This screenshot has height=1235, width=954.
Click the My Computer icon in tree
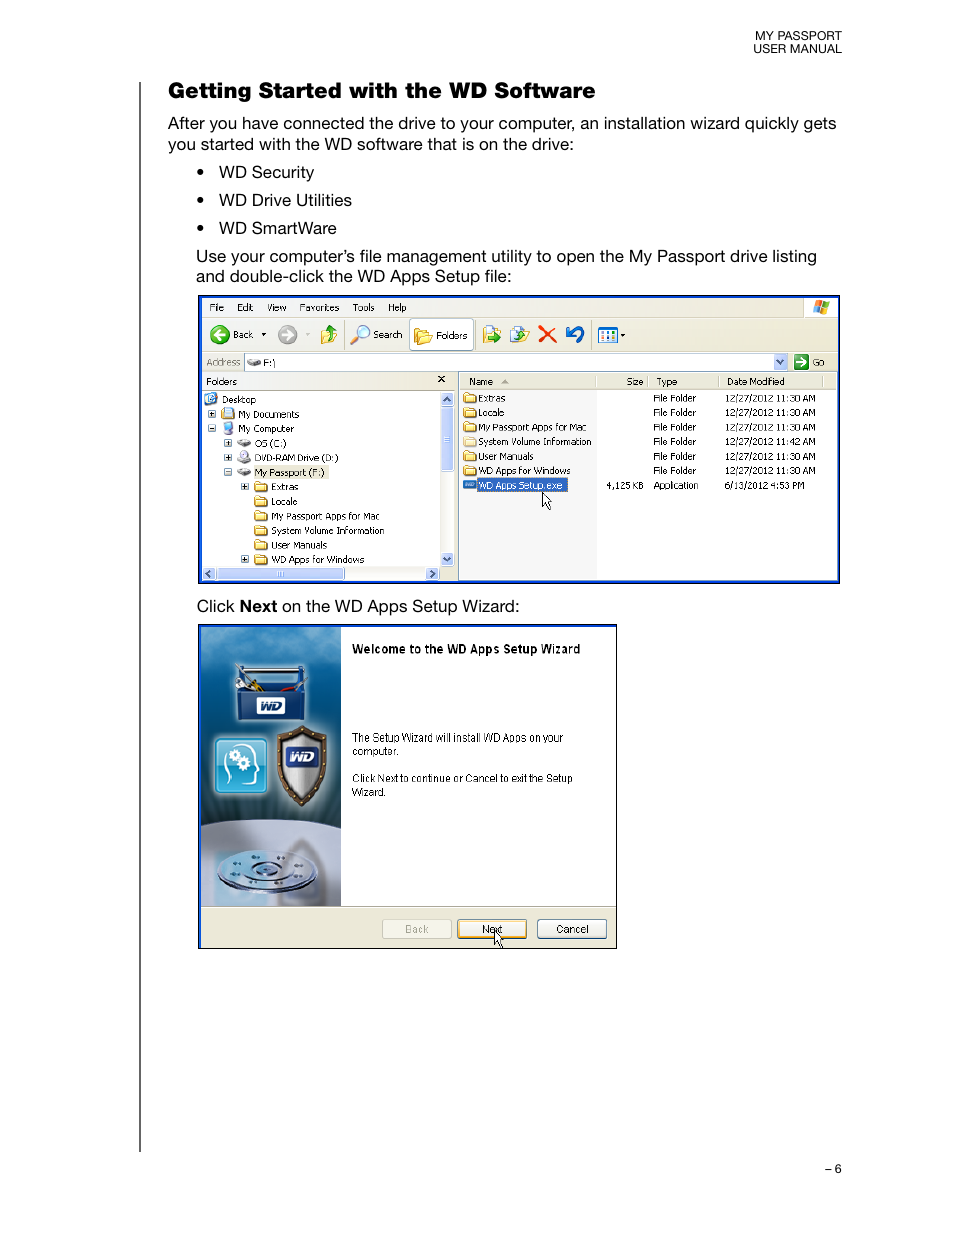click(228, 428)
